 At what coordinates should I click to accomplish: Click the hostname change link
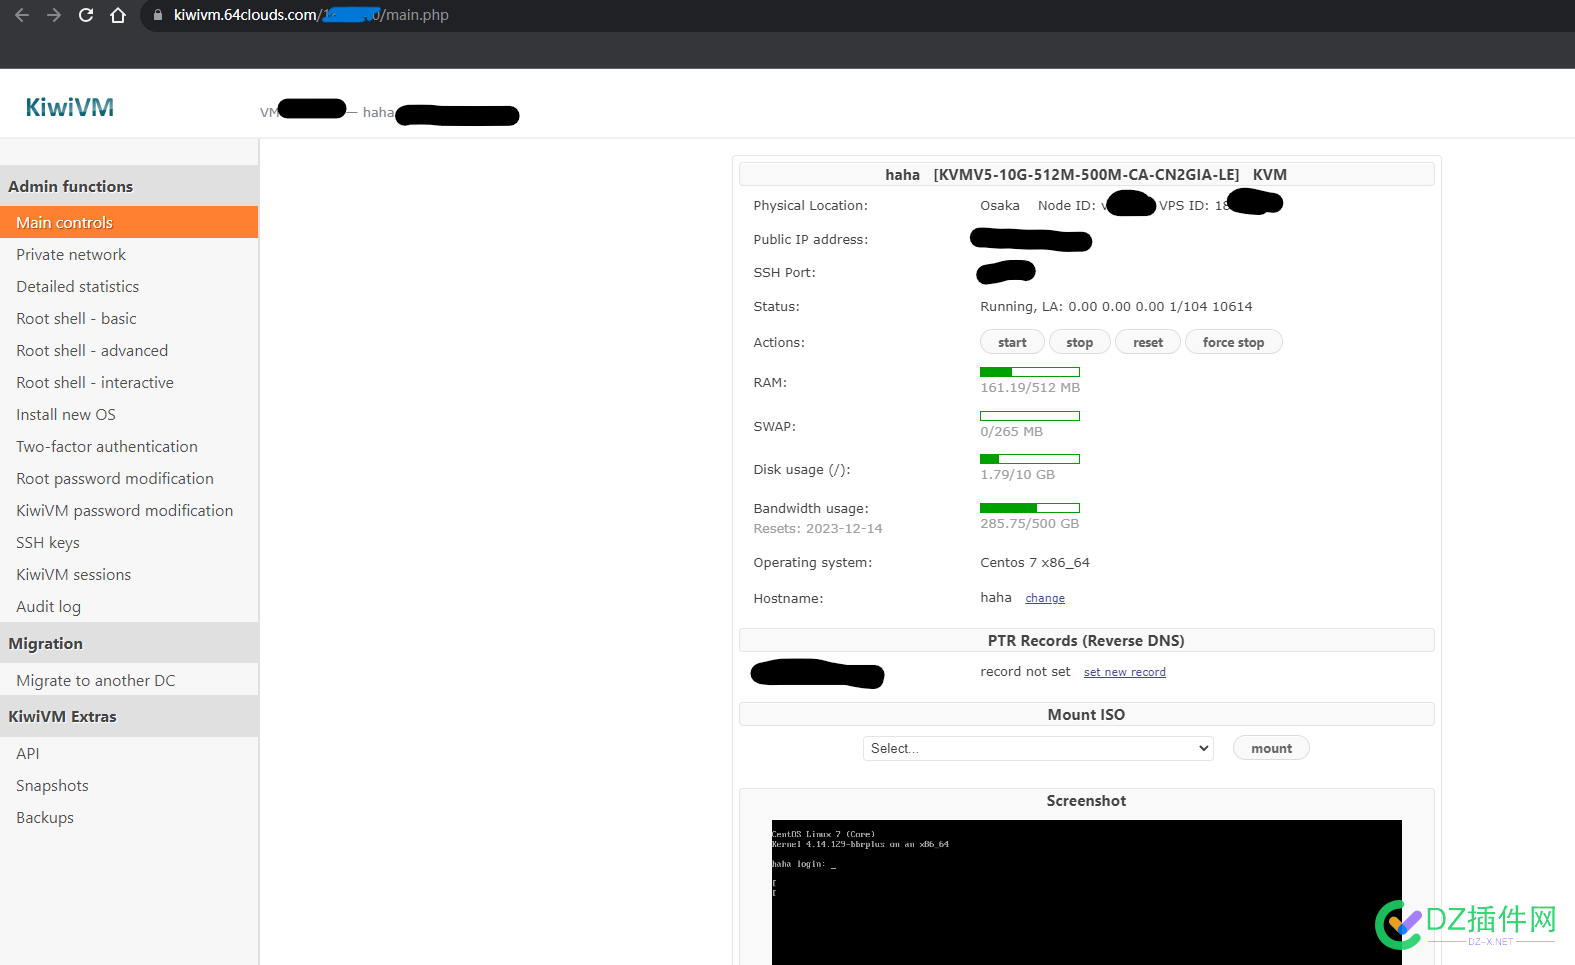pos(1045,598)
